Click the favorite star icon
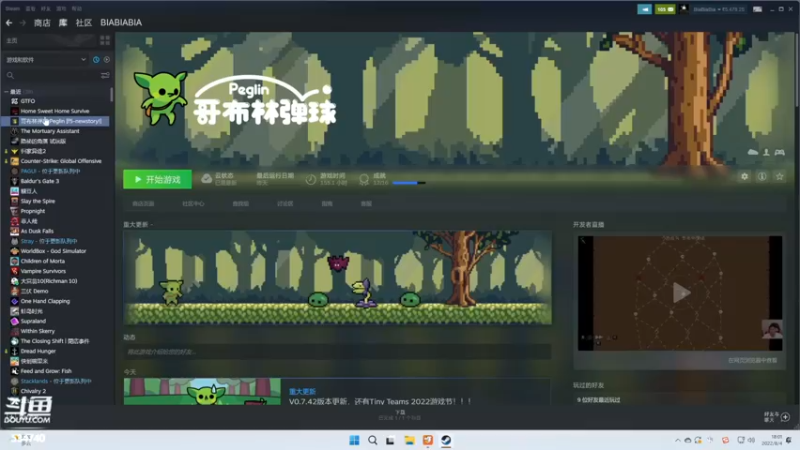Viewport: 800px width, 450px height. pyautogui.click(x=780, y=177)
